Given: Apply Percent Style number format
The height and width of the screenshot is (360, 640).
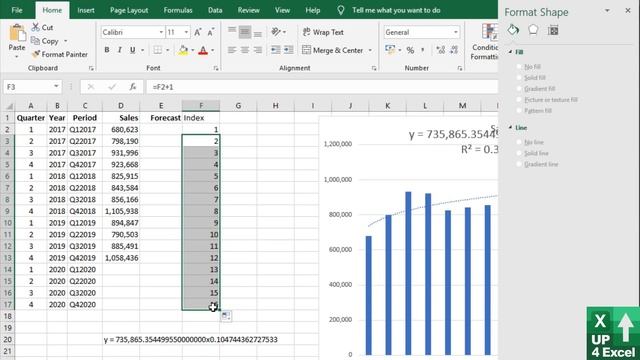Looking at the screenshot, I should [410, 50].
